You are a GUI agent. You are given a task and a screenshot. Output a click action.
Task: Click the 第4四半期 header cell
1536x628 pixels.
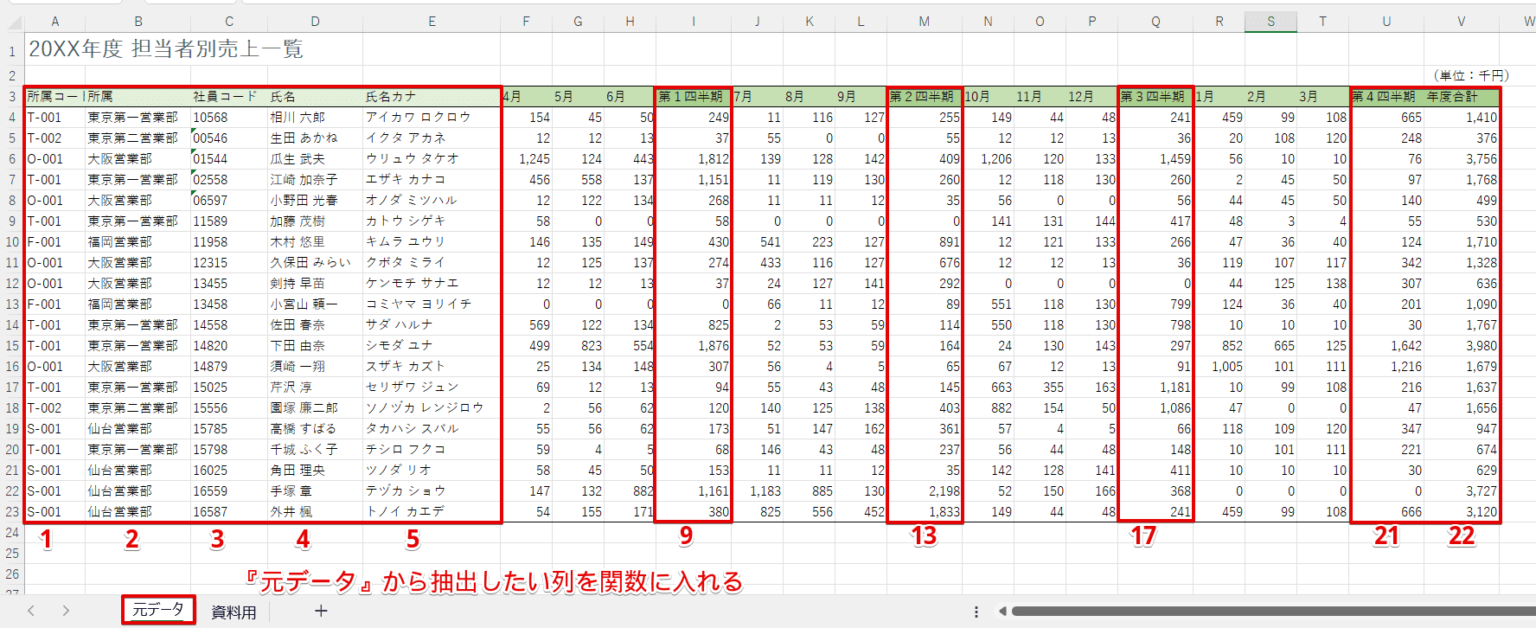(x=1386, y=97)
